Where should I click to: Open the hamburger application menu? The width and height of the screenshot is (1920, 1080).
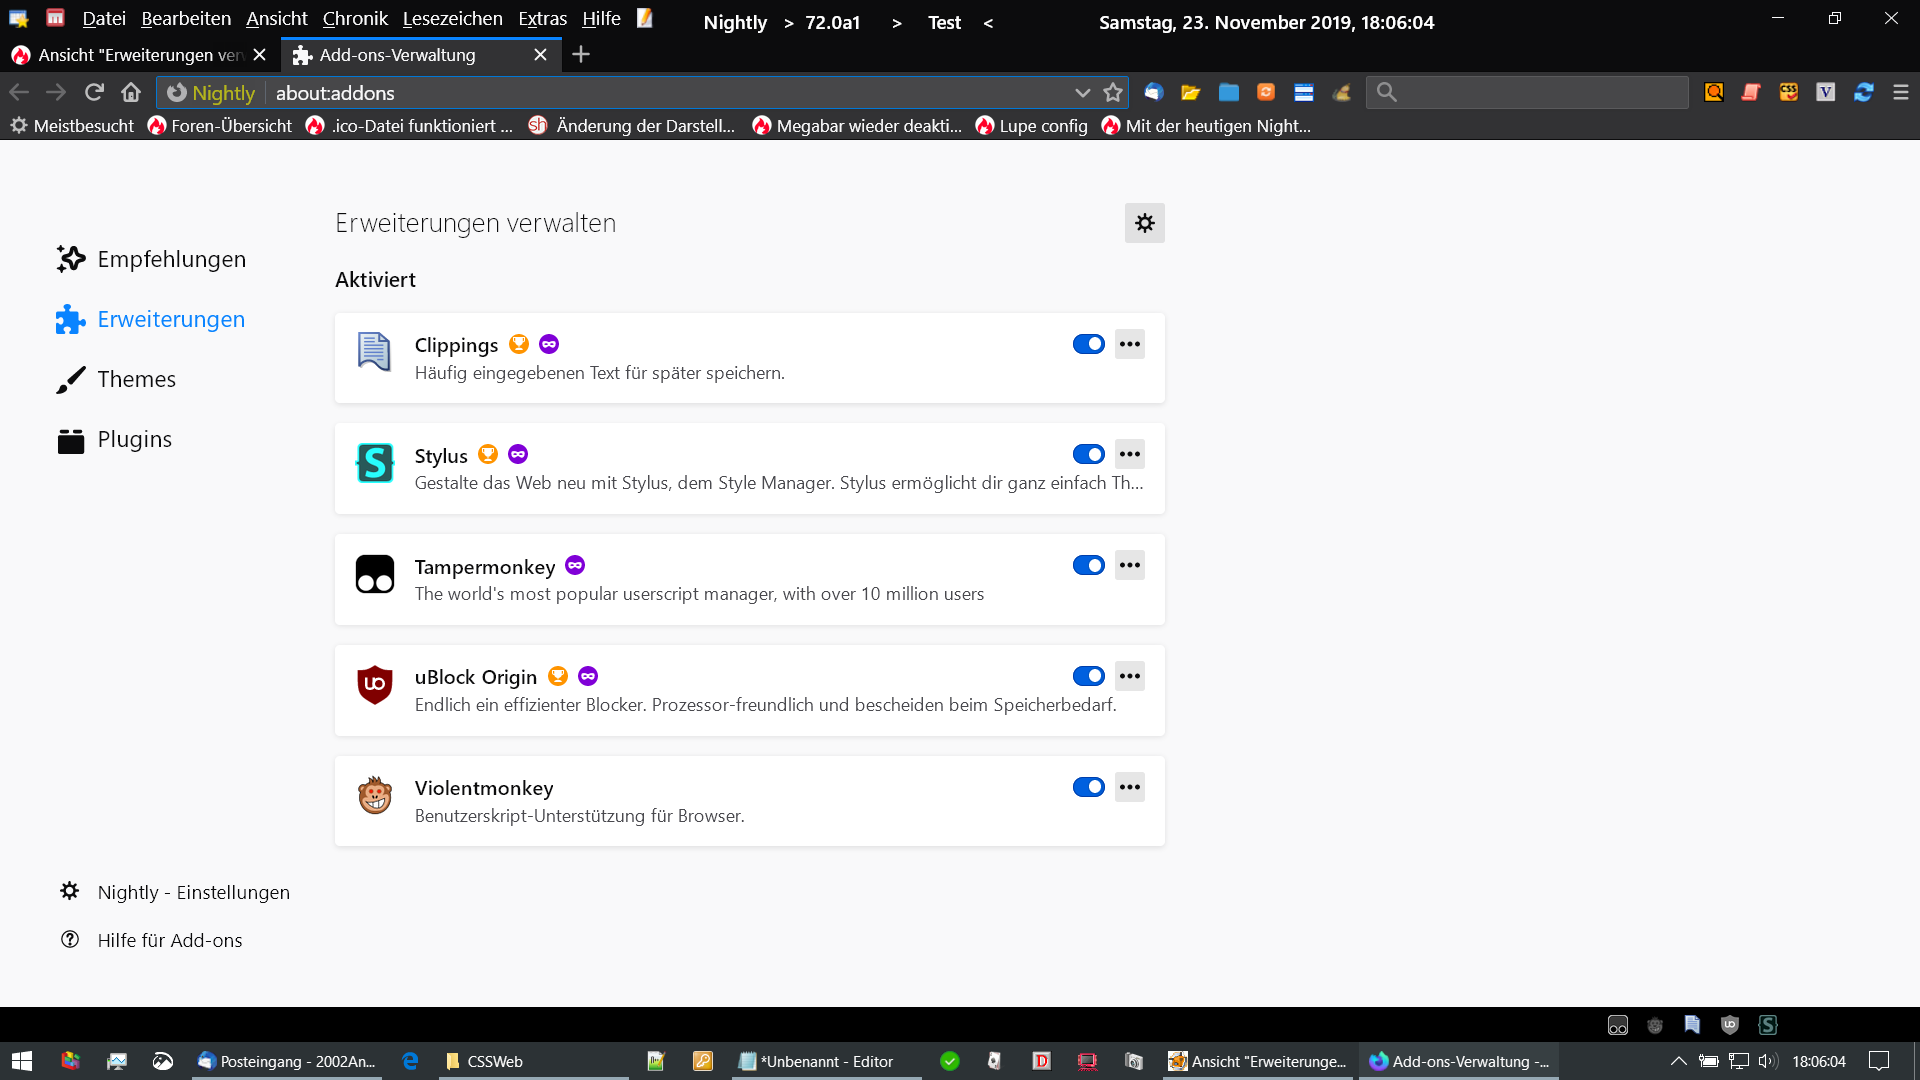[1901, 92]
